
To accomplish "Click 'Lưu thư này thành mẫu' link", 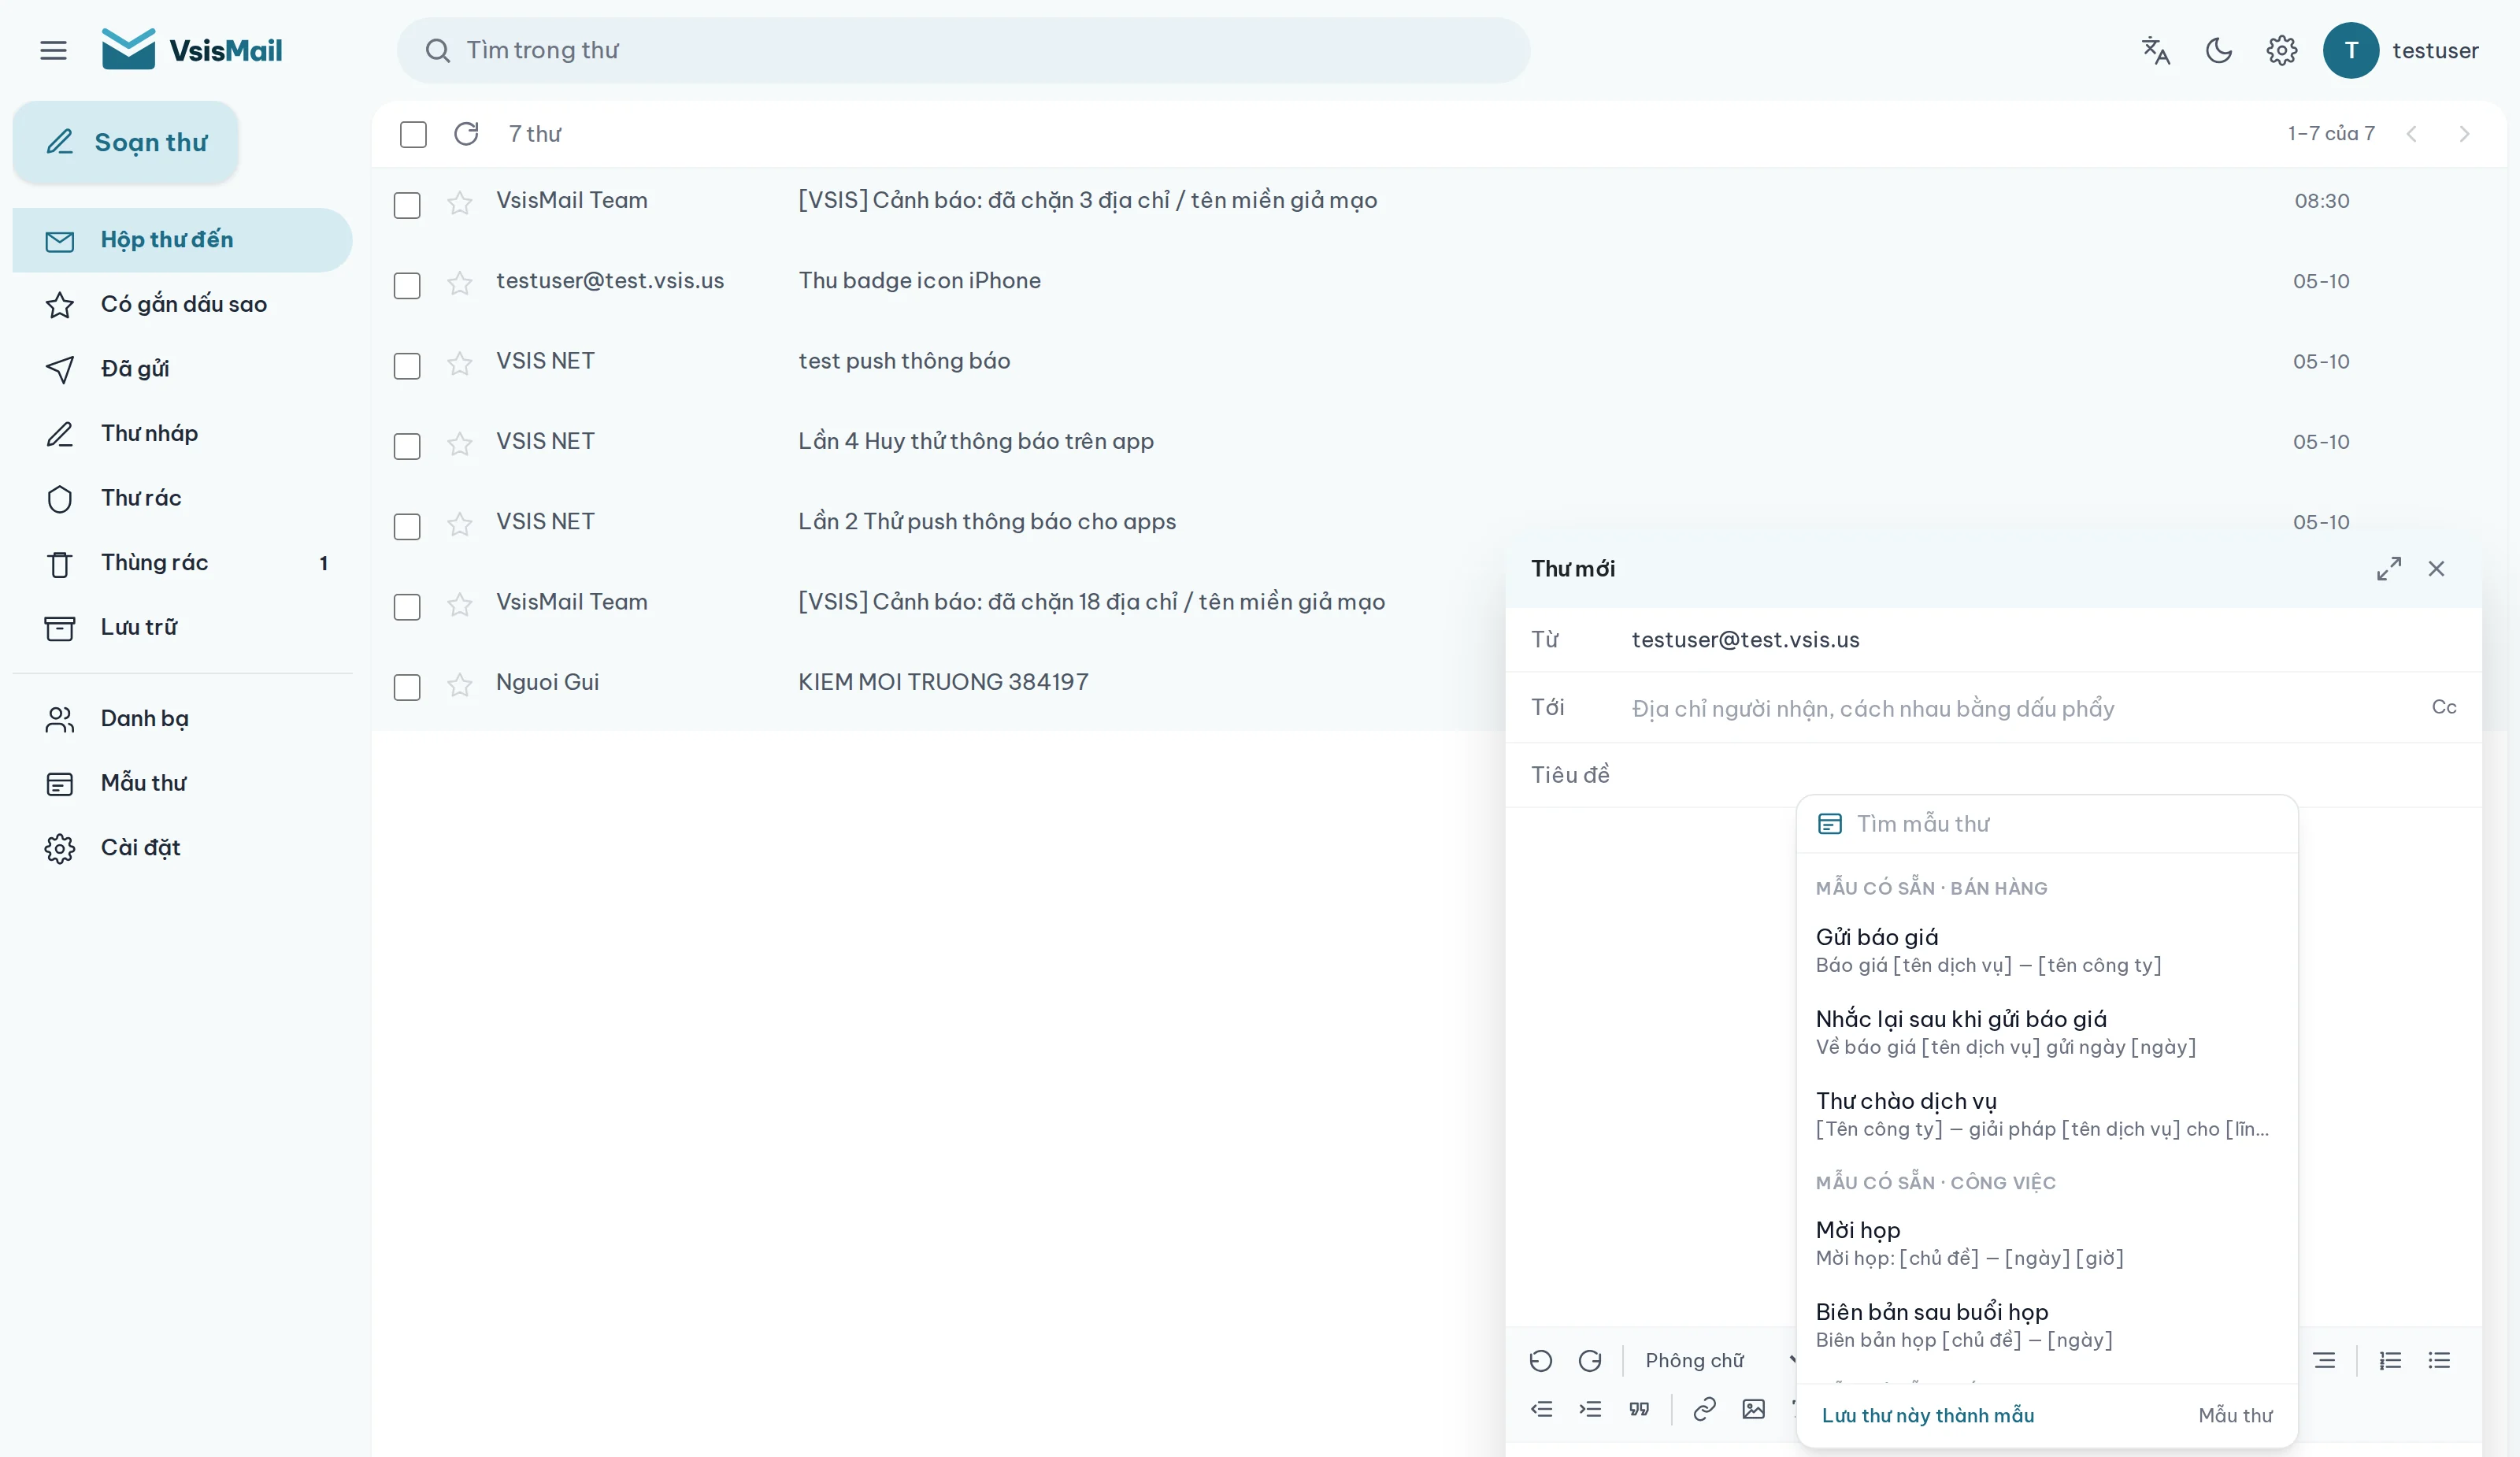I will click(x=1928, y=1415).
